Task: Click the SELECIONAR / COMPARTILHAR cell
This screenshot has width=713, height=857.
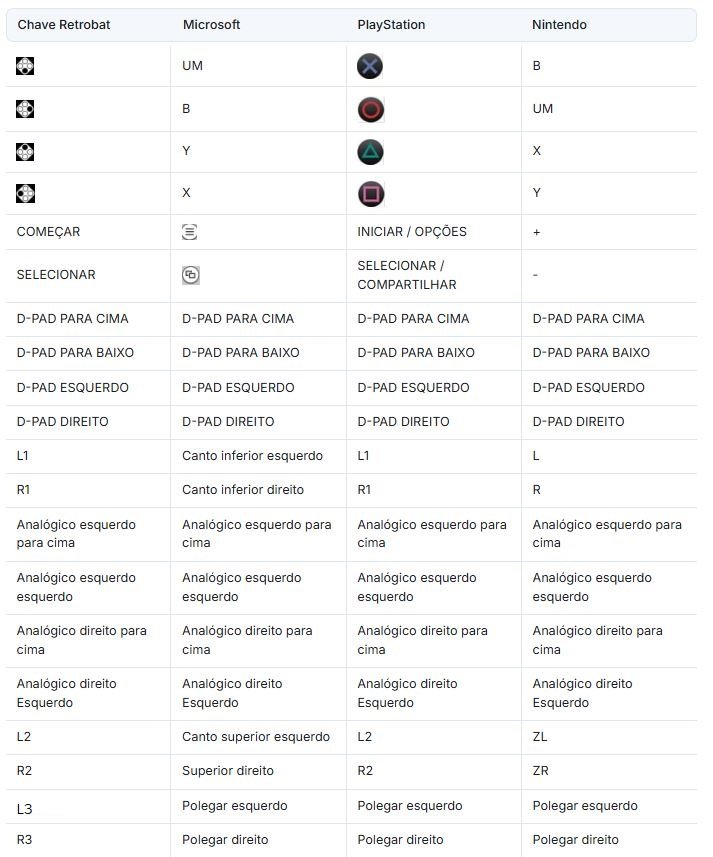Action: point(406,275)
